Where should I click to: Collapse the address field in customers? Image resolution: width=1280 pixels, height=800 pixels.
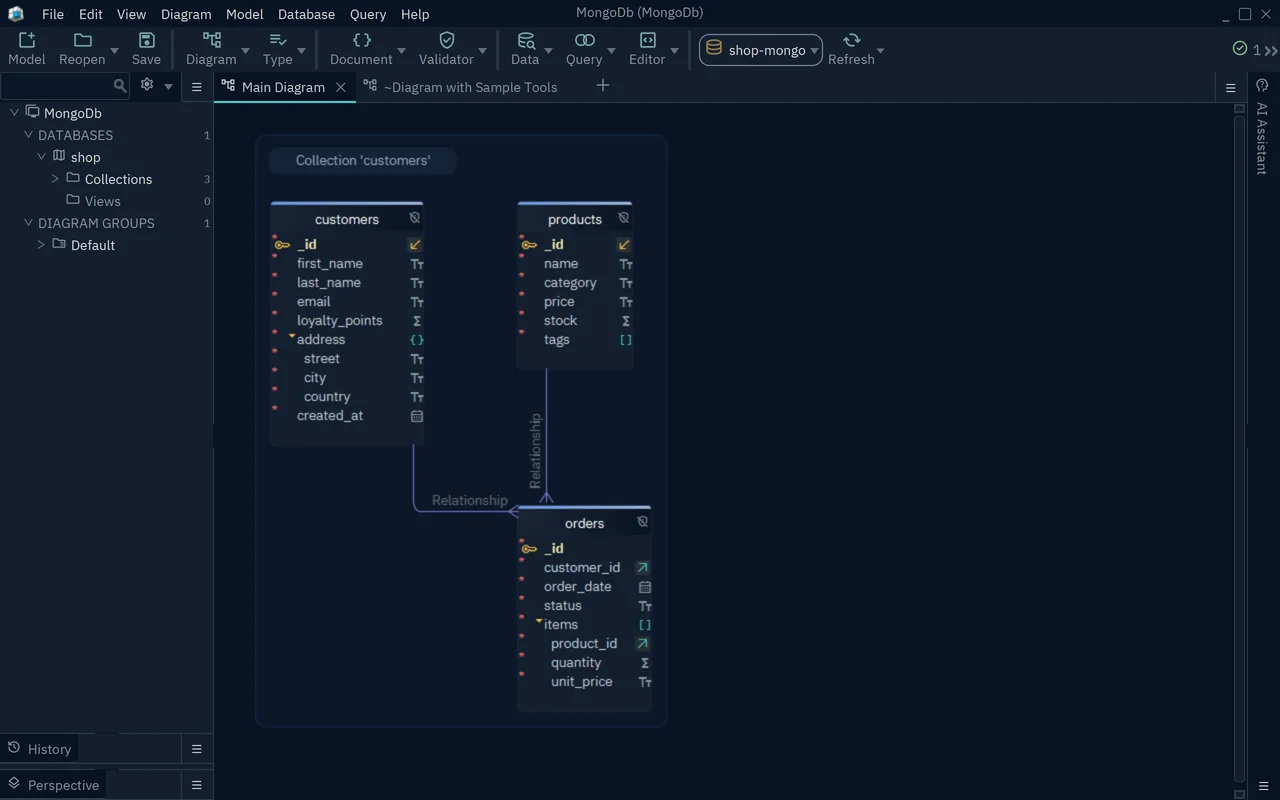click(x=292, y=337)
